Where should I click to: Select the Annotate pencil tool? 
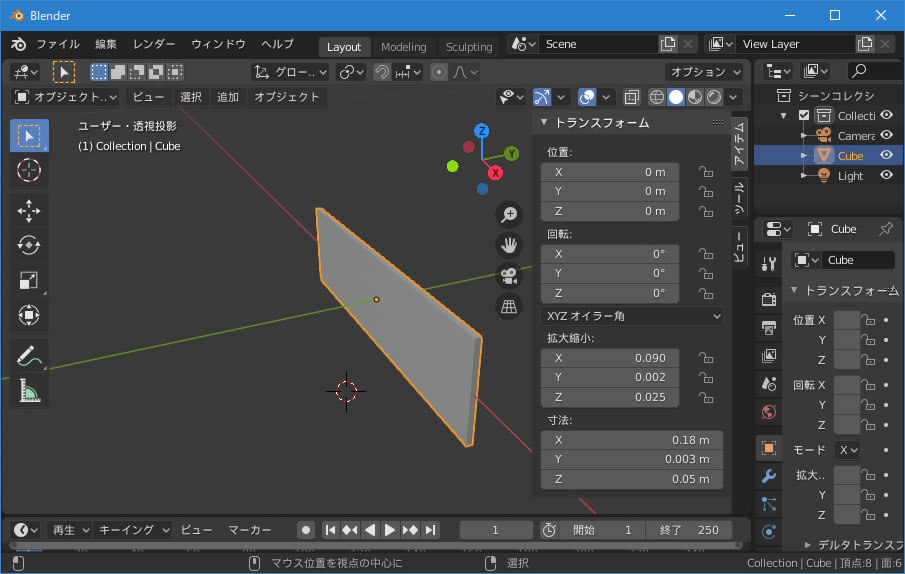click(29, 356)
